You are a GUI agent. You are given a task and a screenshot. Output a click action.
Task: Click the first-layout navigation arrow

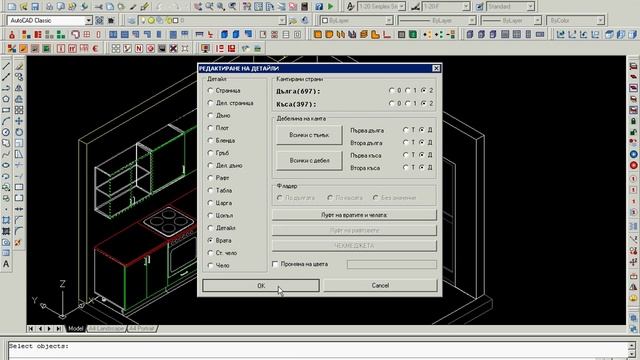pos(31,329)
